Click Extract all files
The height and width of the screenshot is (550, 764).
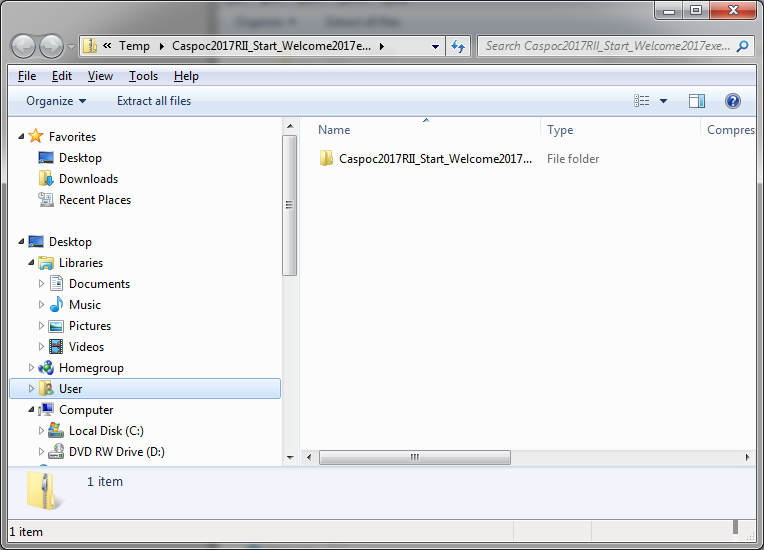pos(154,101)
